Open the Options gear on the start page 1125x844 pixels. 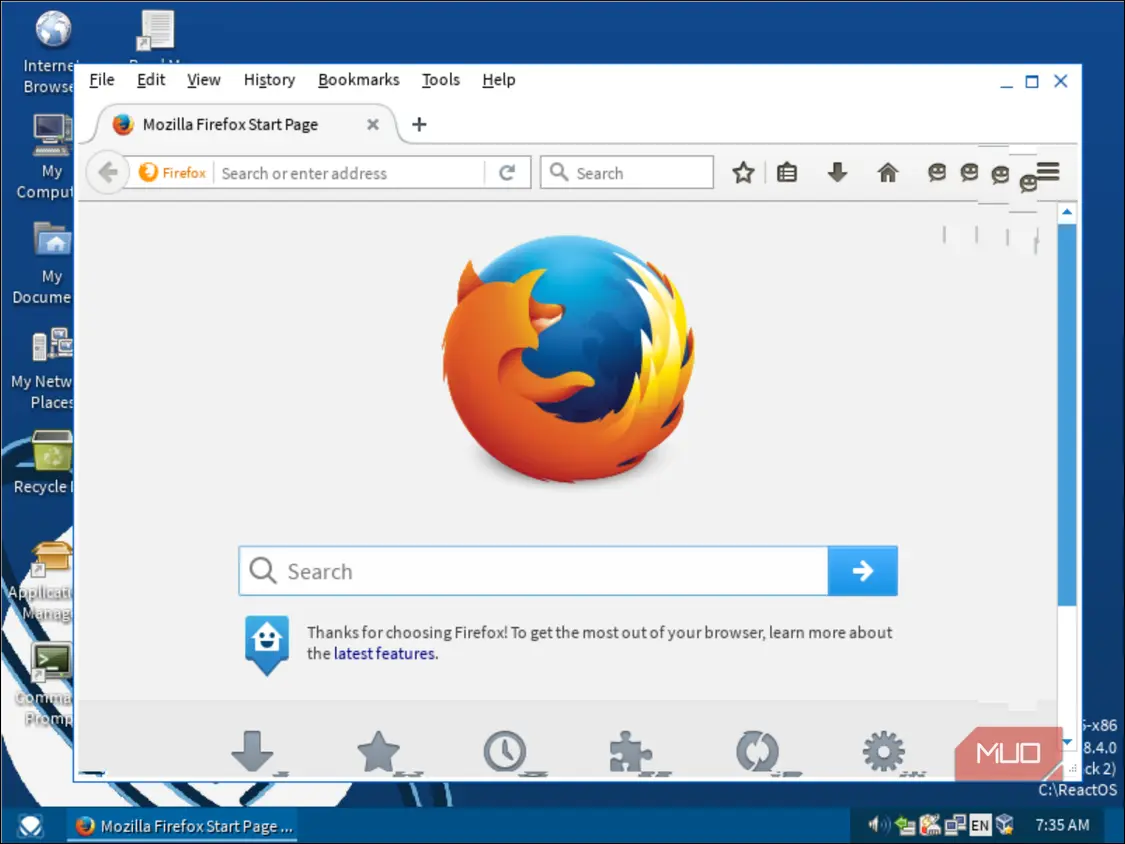pyautogui.click(x=884, y=751)
